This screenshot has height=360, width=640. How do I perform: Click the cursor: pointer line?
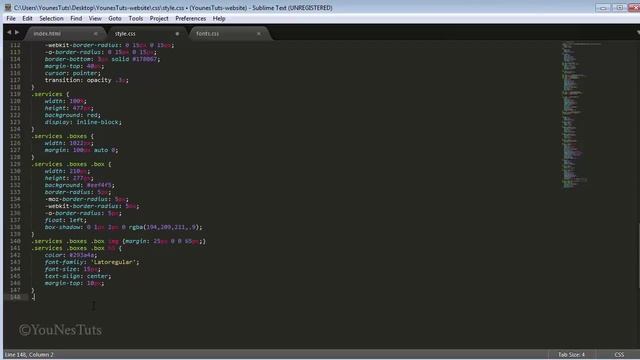[73, 73]
